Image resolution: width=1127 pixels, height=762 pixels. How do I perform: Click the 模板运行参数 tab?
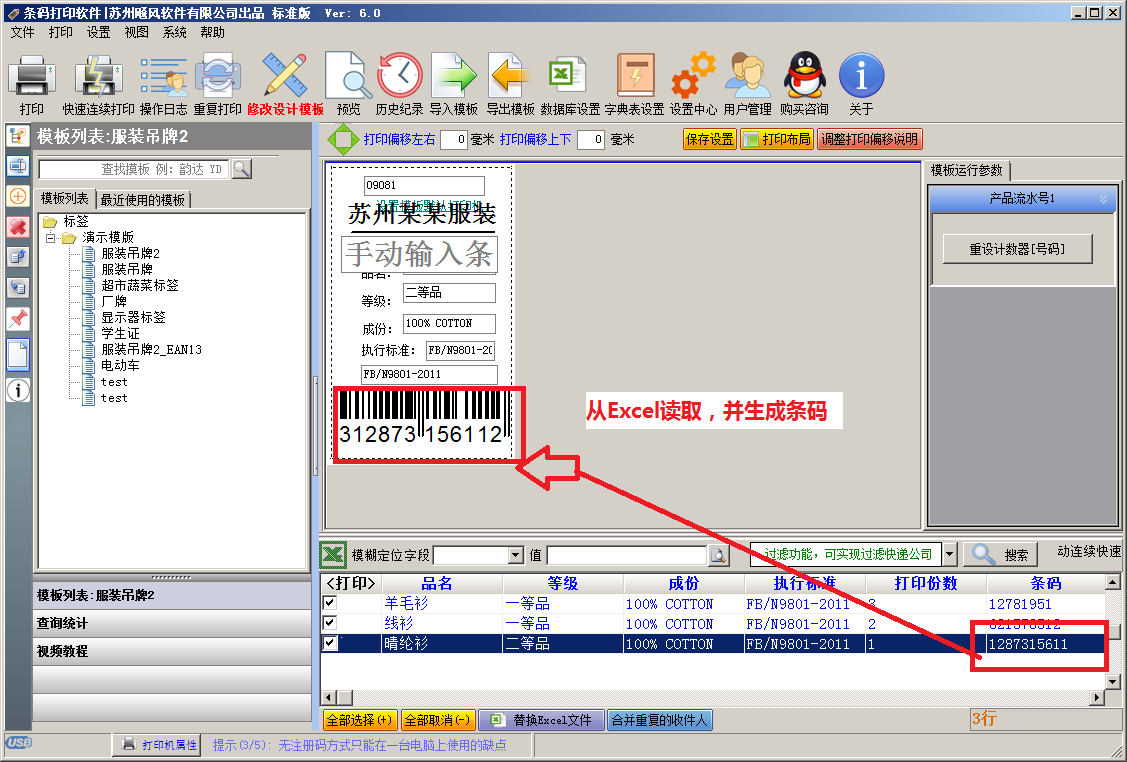[x=967, y=170]
